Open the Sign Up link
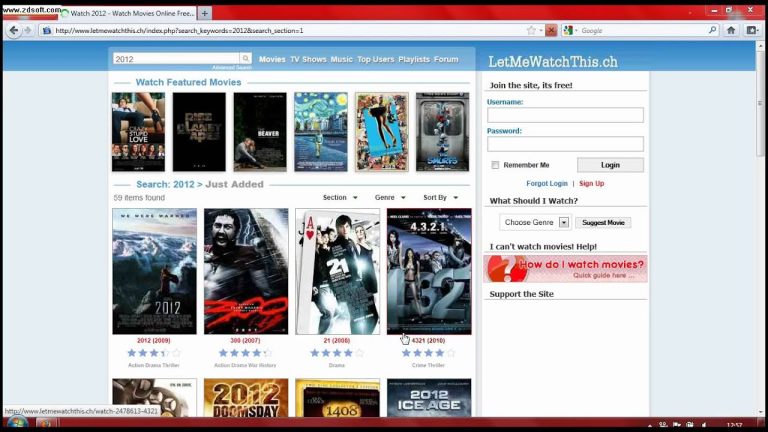 tap(592, 184)
